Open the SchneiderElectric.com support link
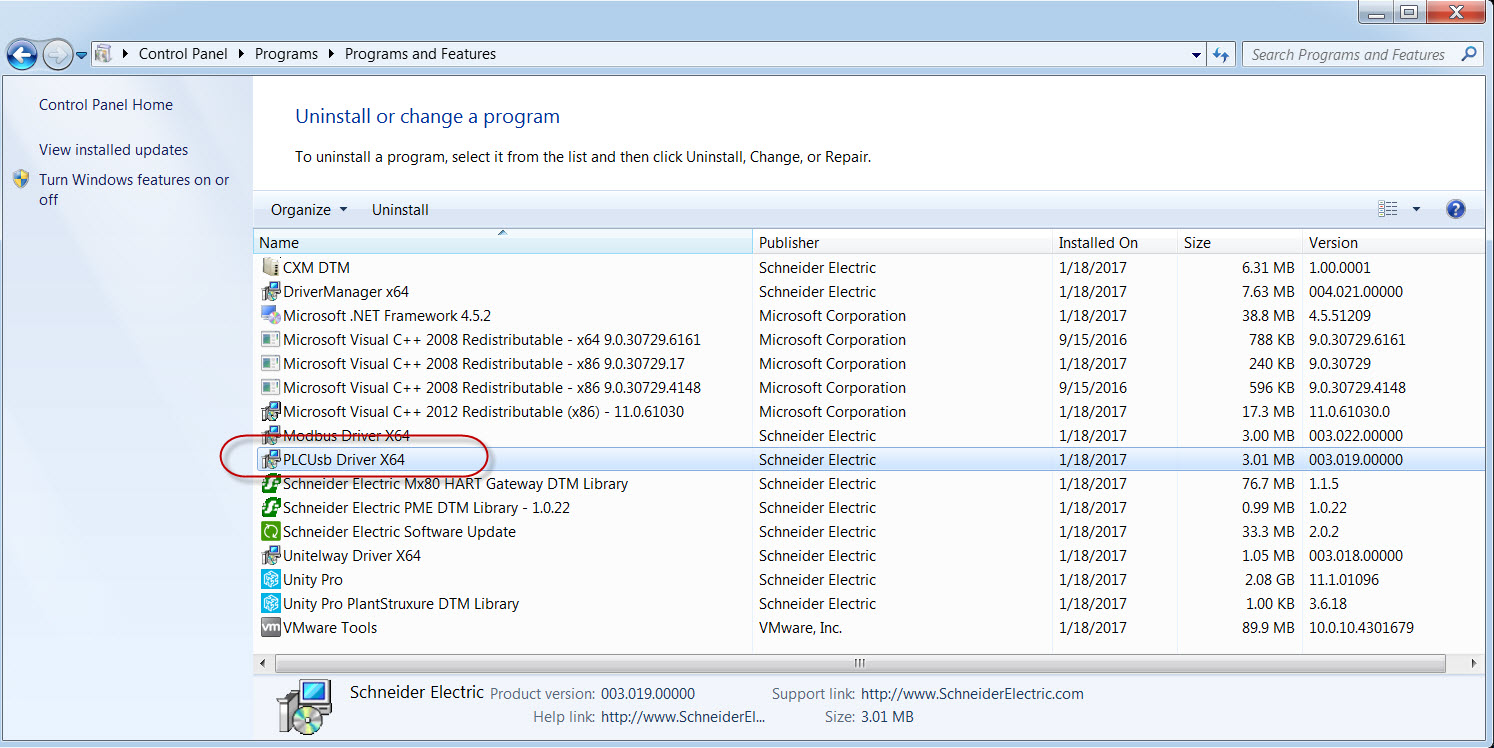Screen dimensions: 1494x748 [972, 693]
